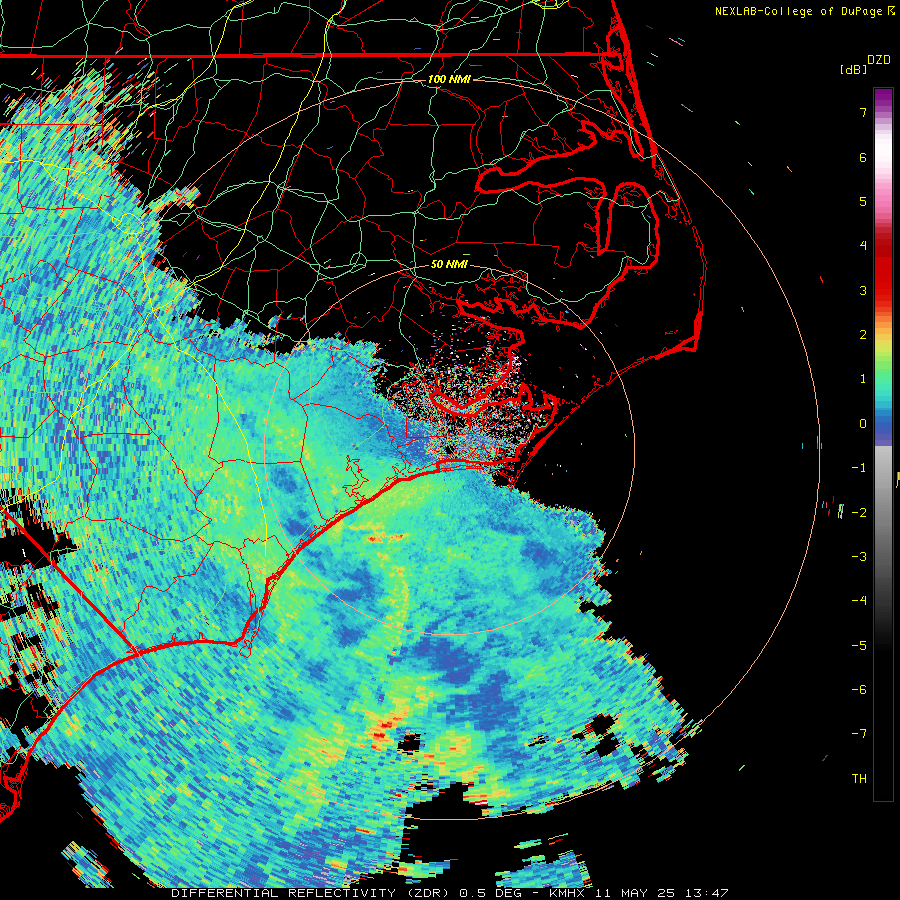Click the TH threshold label on legend
Viewport: 900px width, 900px height.
coord(859,778)
